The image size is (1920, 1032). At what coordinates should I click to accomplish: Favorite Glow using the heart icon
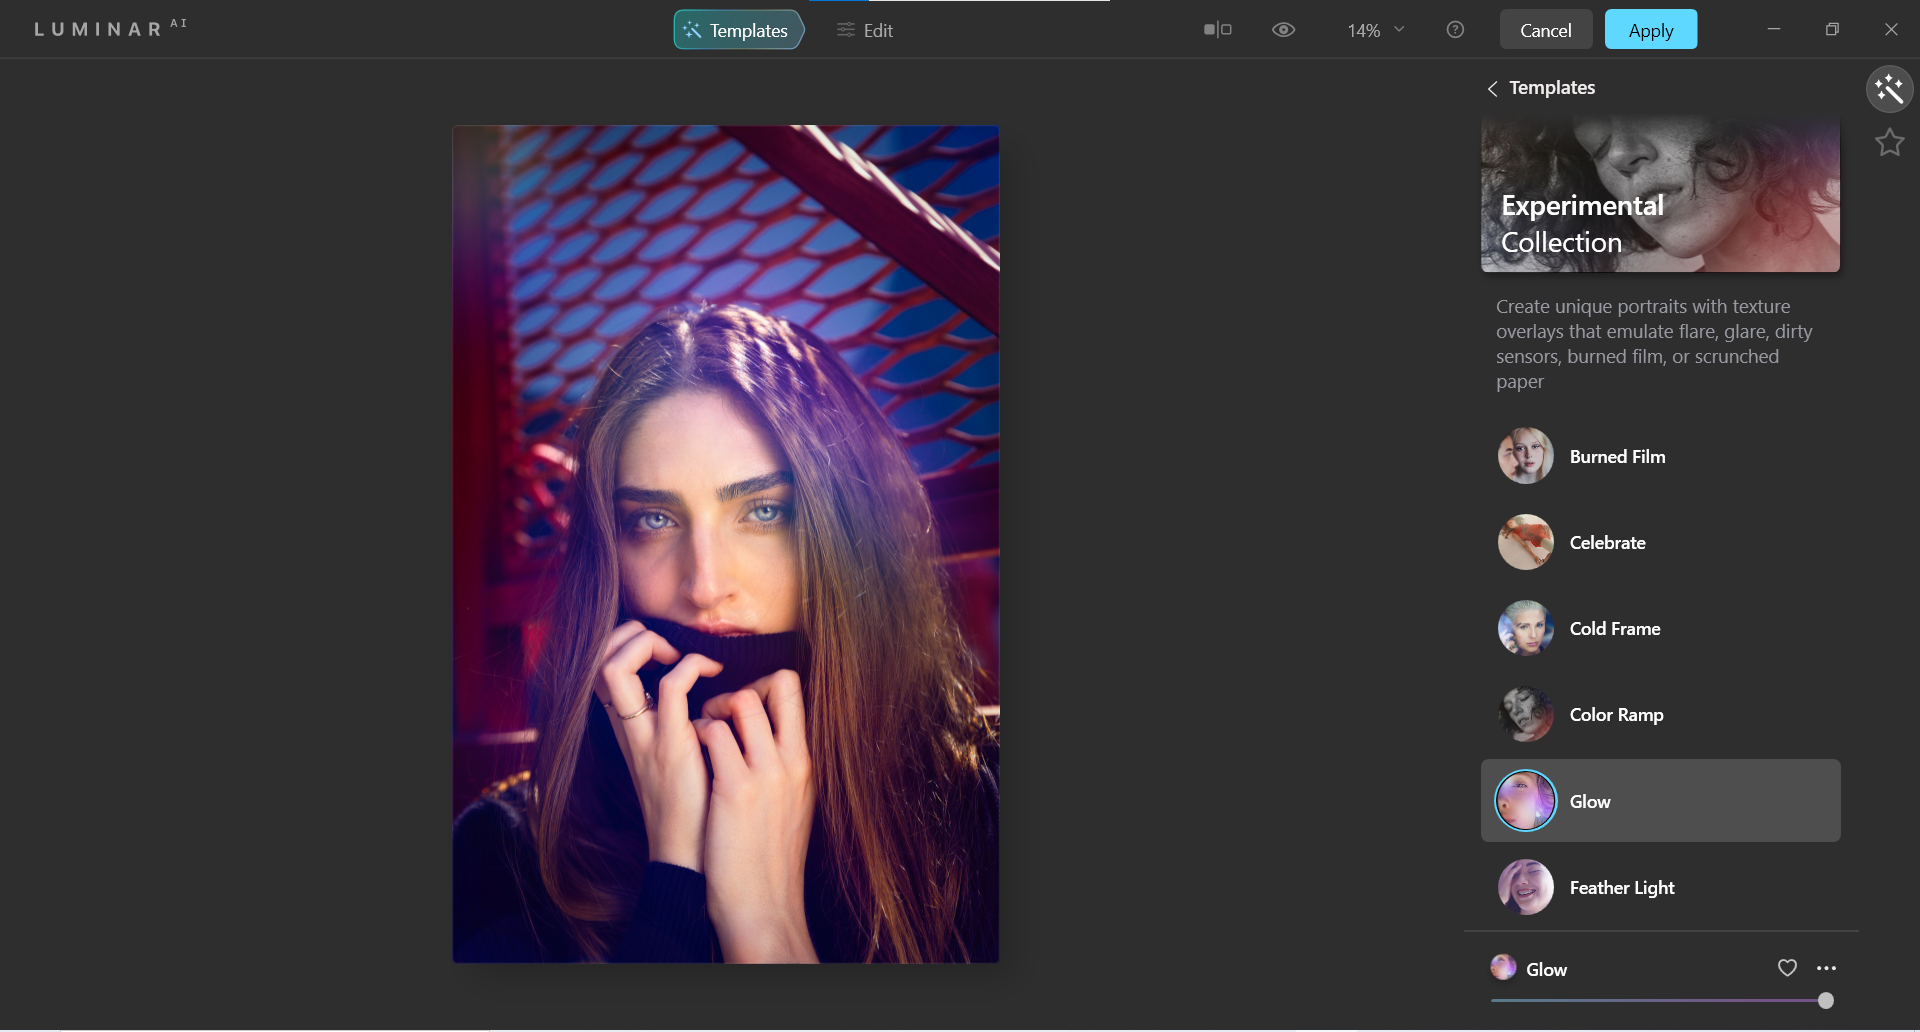(1787, 968)
